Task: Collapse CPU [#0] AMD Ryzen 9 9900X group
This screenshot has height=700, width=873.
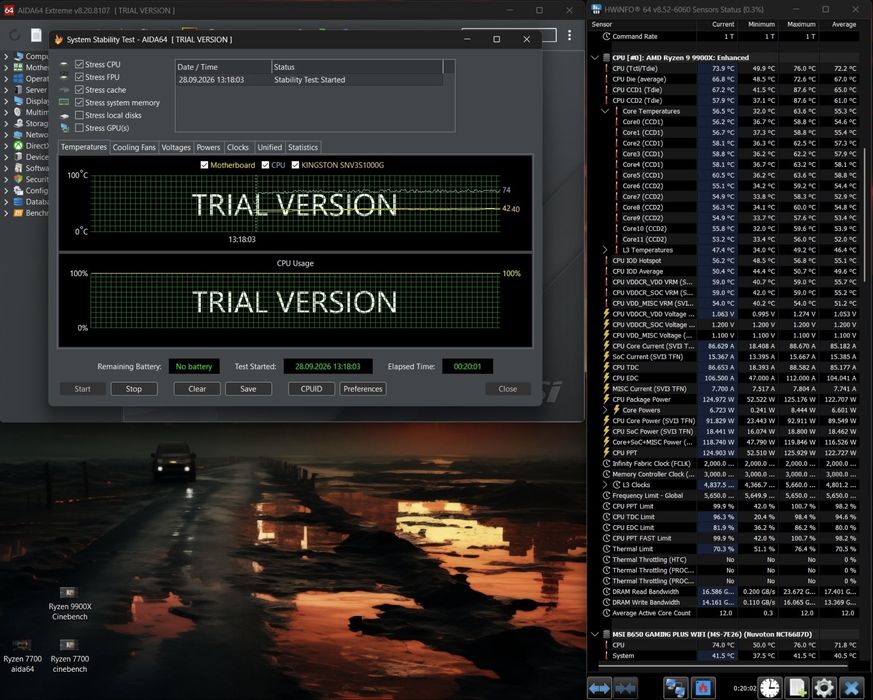Action: [x=595, y=57]
